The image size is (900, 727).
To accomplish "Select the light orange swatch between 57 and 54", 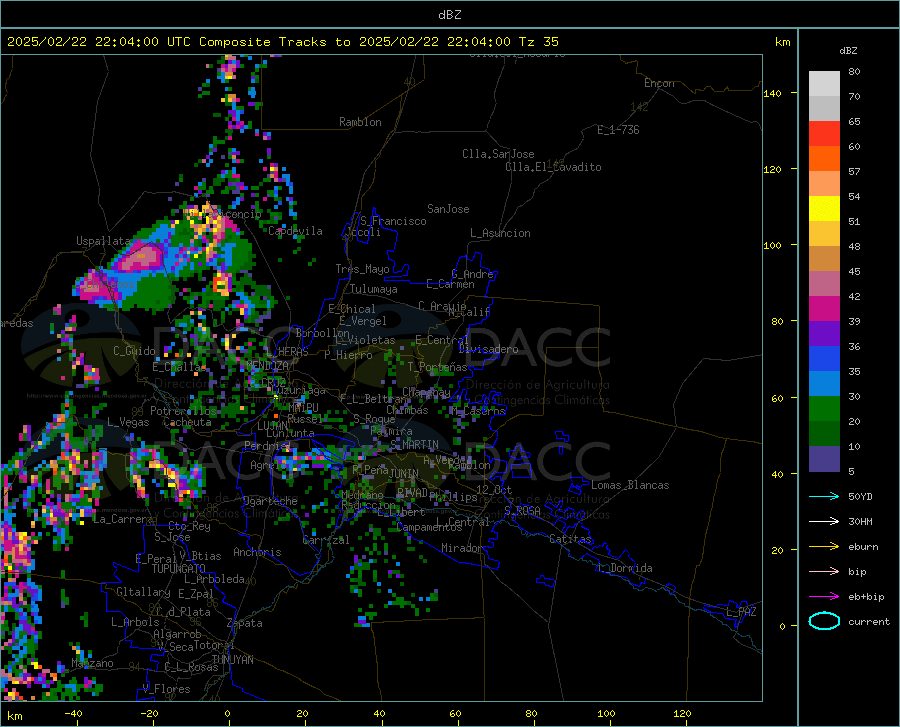I will 824,184.
